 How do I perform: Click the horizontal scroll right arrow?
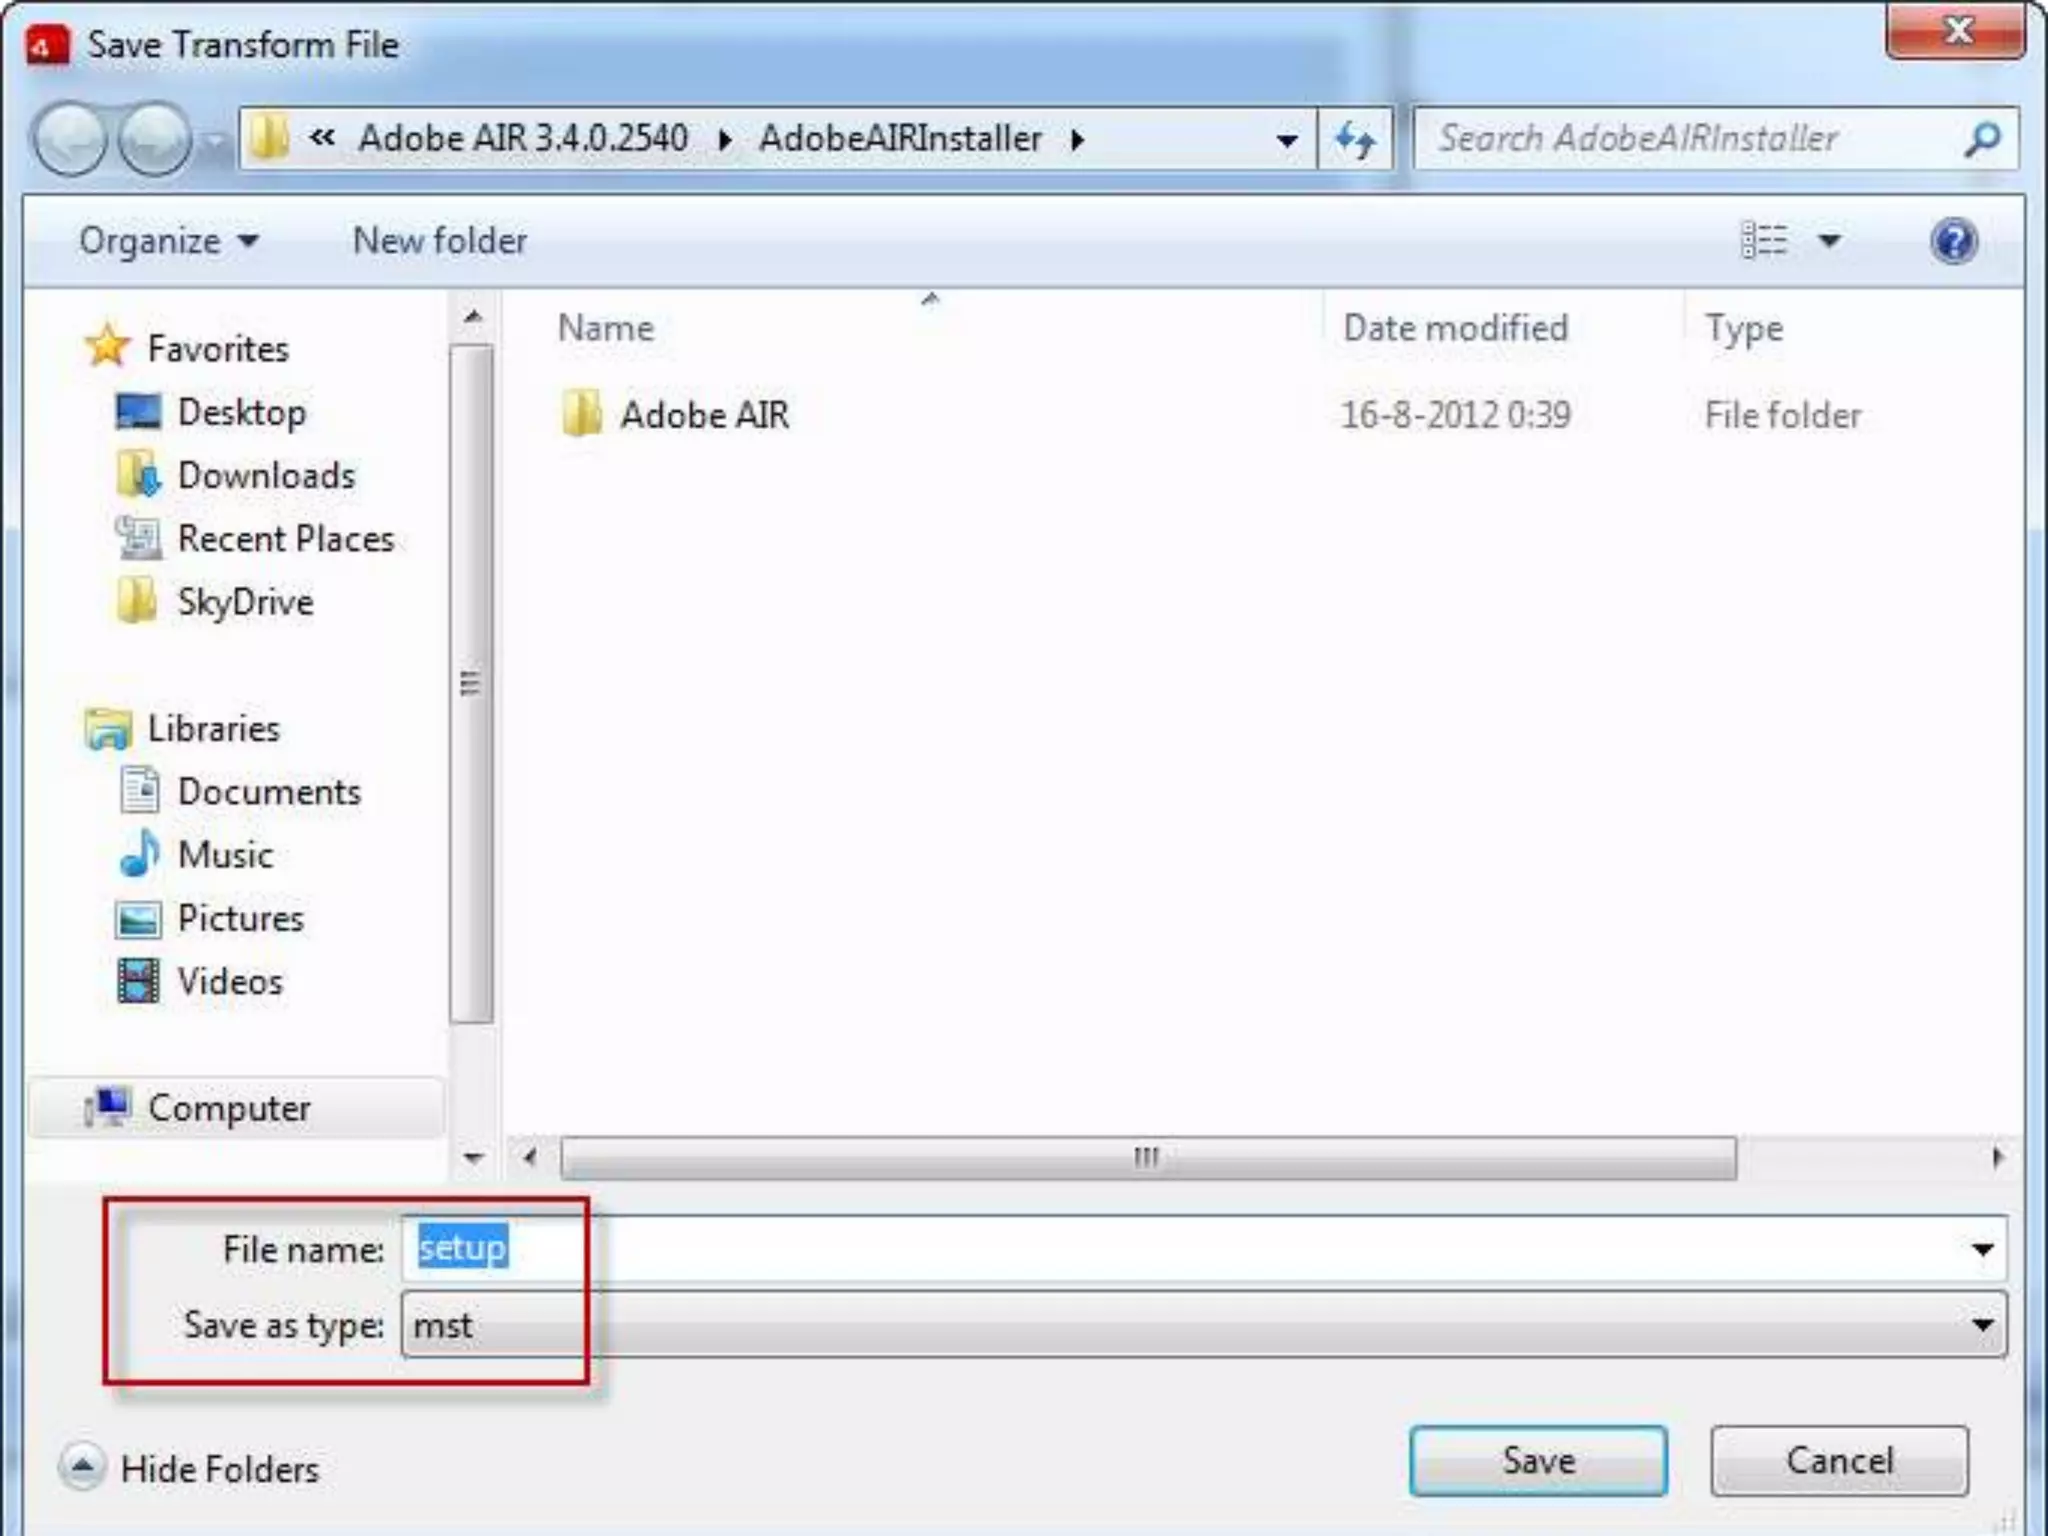(1997, 1158)
